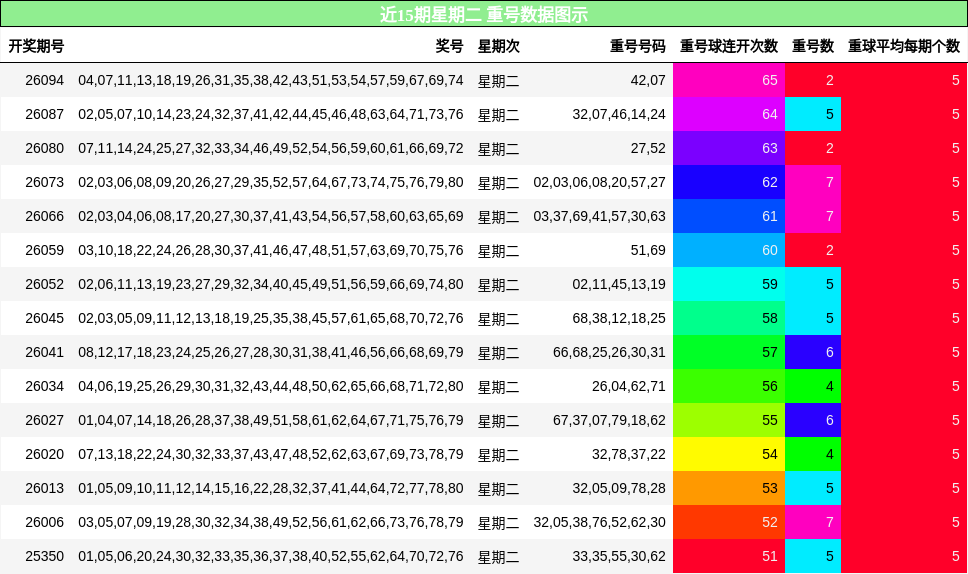Select period number 26094
This screenshot has width=968, height=574.
[x=44, y=80]
